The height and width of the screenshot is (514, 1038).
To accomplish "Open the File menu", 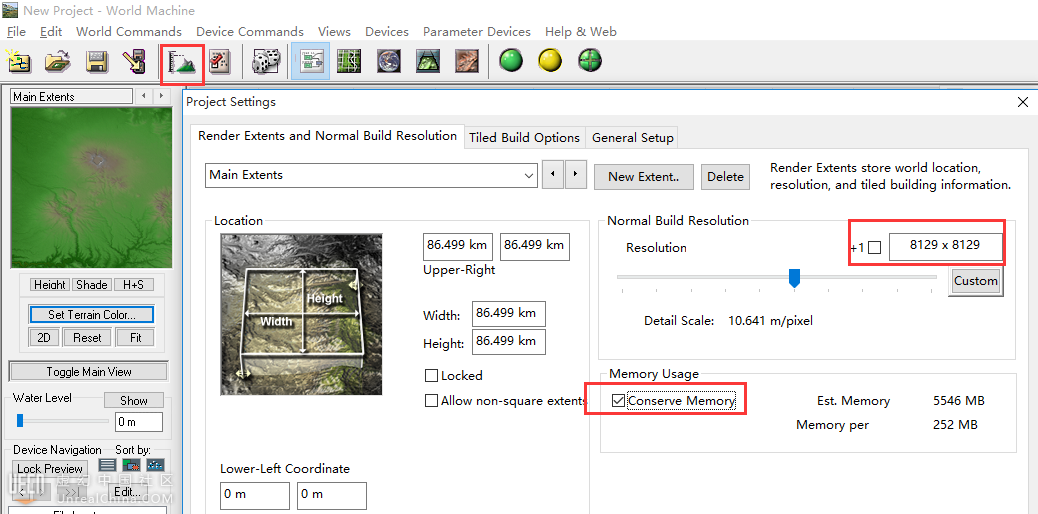I will pyautogui.click(x=16, y=31).
